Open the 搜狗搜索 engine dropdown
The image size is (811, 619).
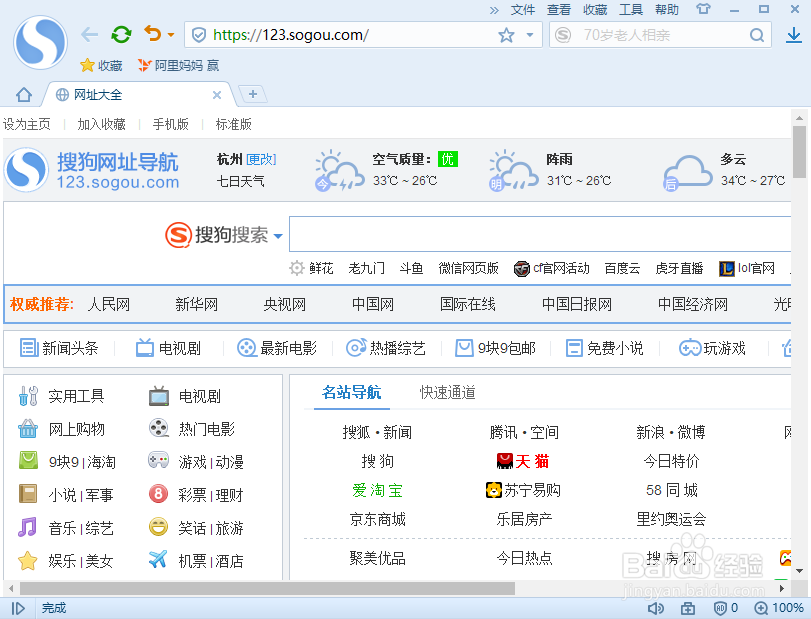click(x=278, y=236)
